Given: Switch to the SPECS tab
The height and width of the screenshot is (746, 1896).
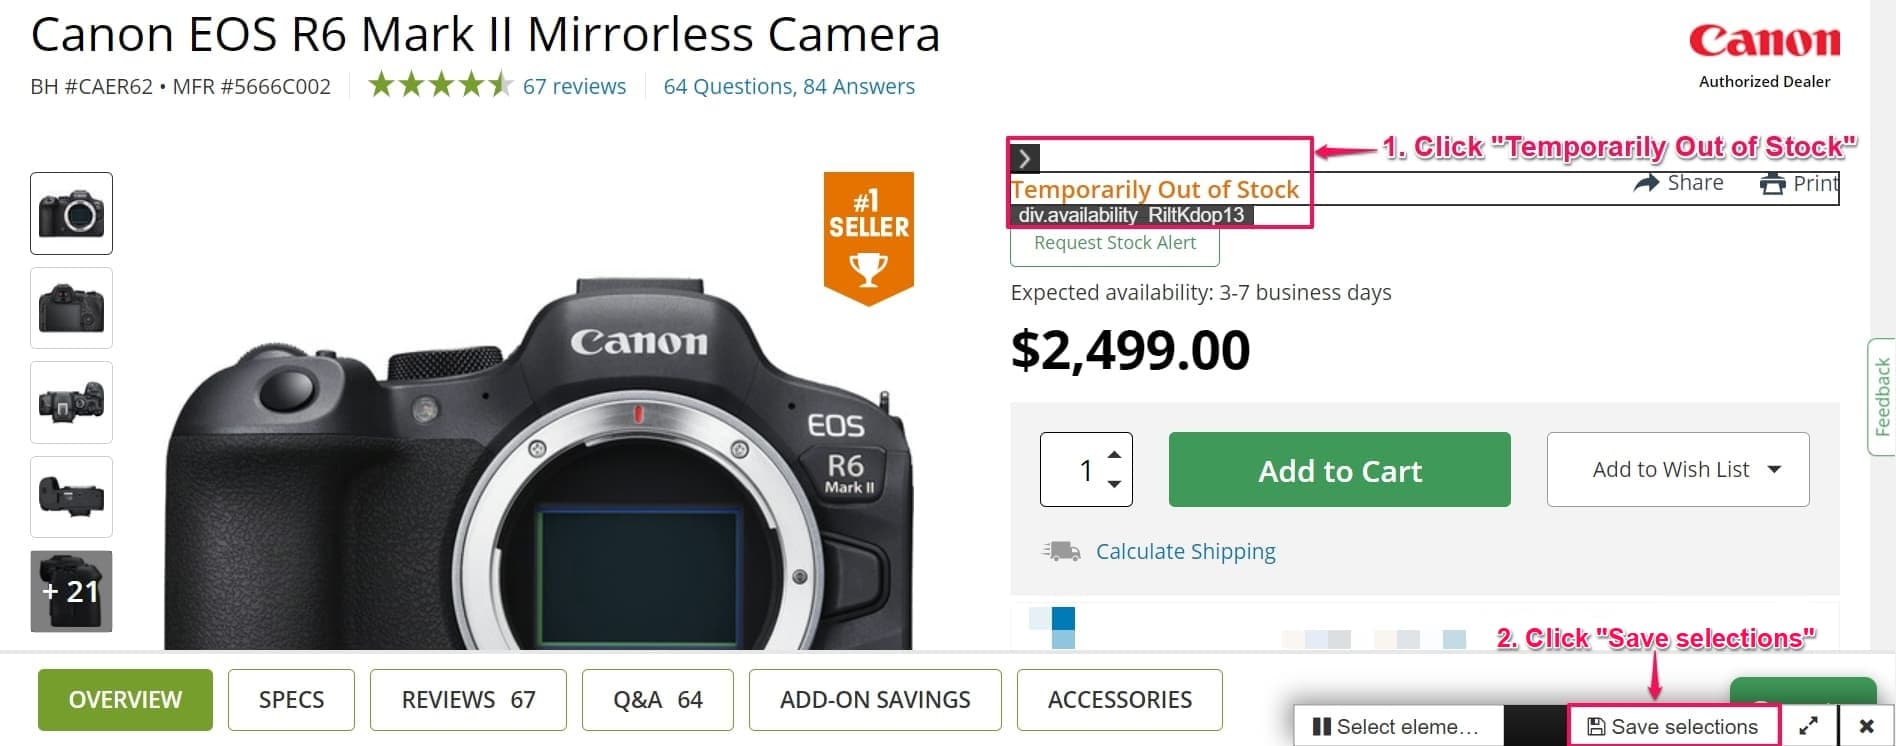Looking at the screenshot, I should [x=291, y=699].
